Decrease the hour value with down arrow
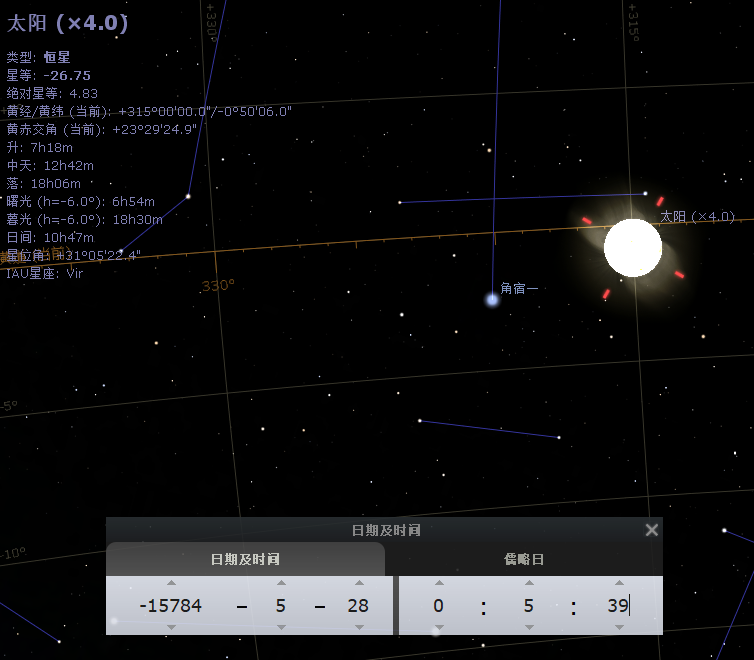The image size is (754, 660). coord(439,627)
